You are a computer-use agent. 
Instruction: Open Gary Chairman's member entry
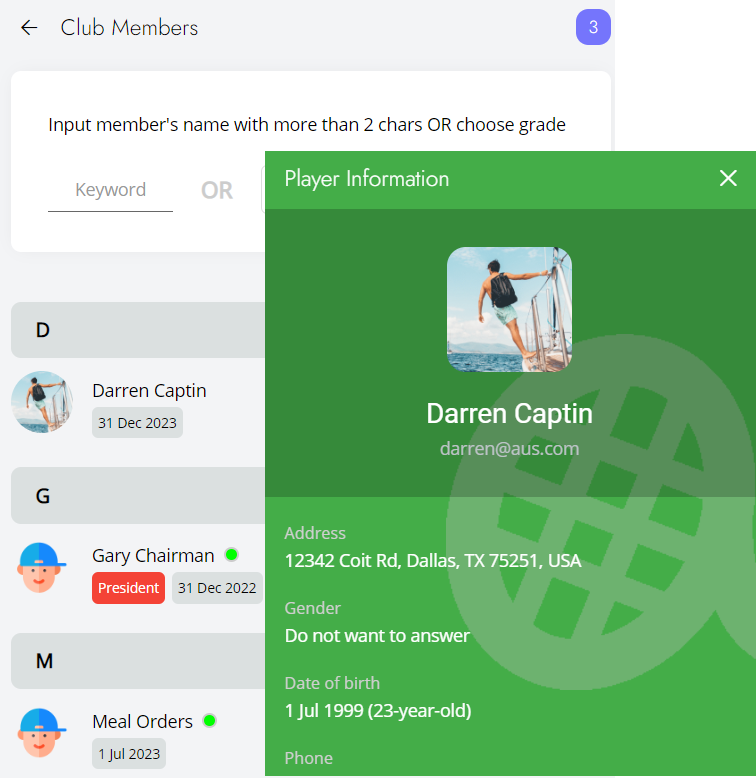pyautogui.click(x=153, y=556)
